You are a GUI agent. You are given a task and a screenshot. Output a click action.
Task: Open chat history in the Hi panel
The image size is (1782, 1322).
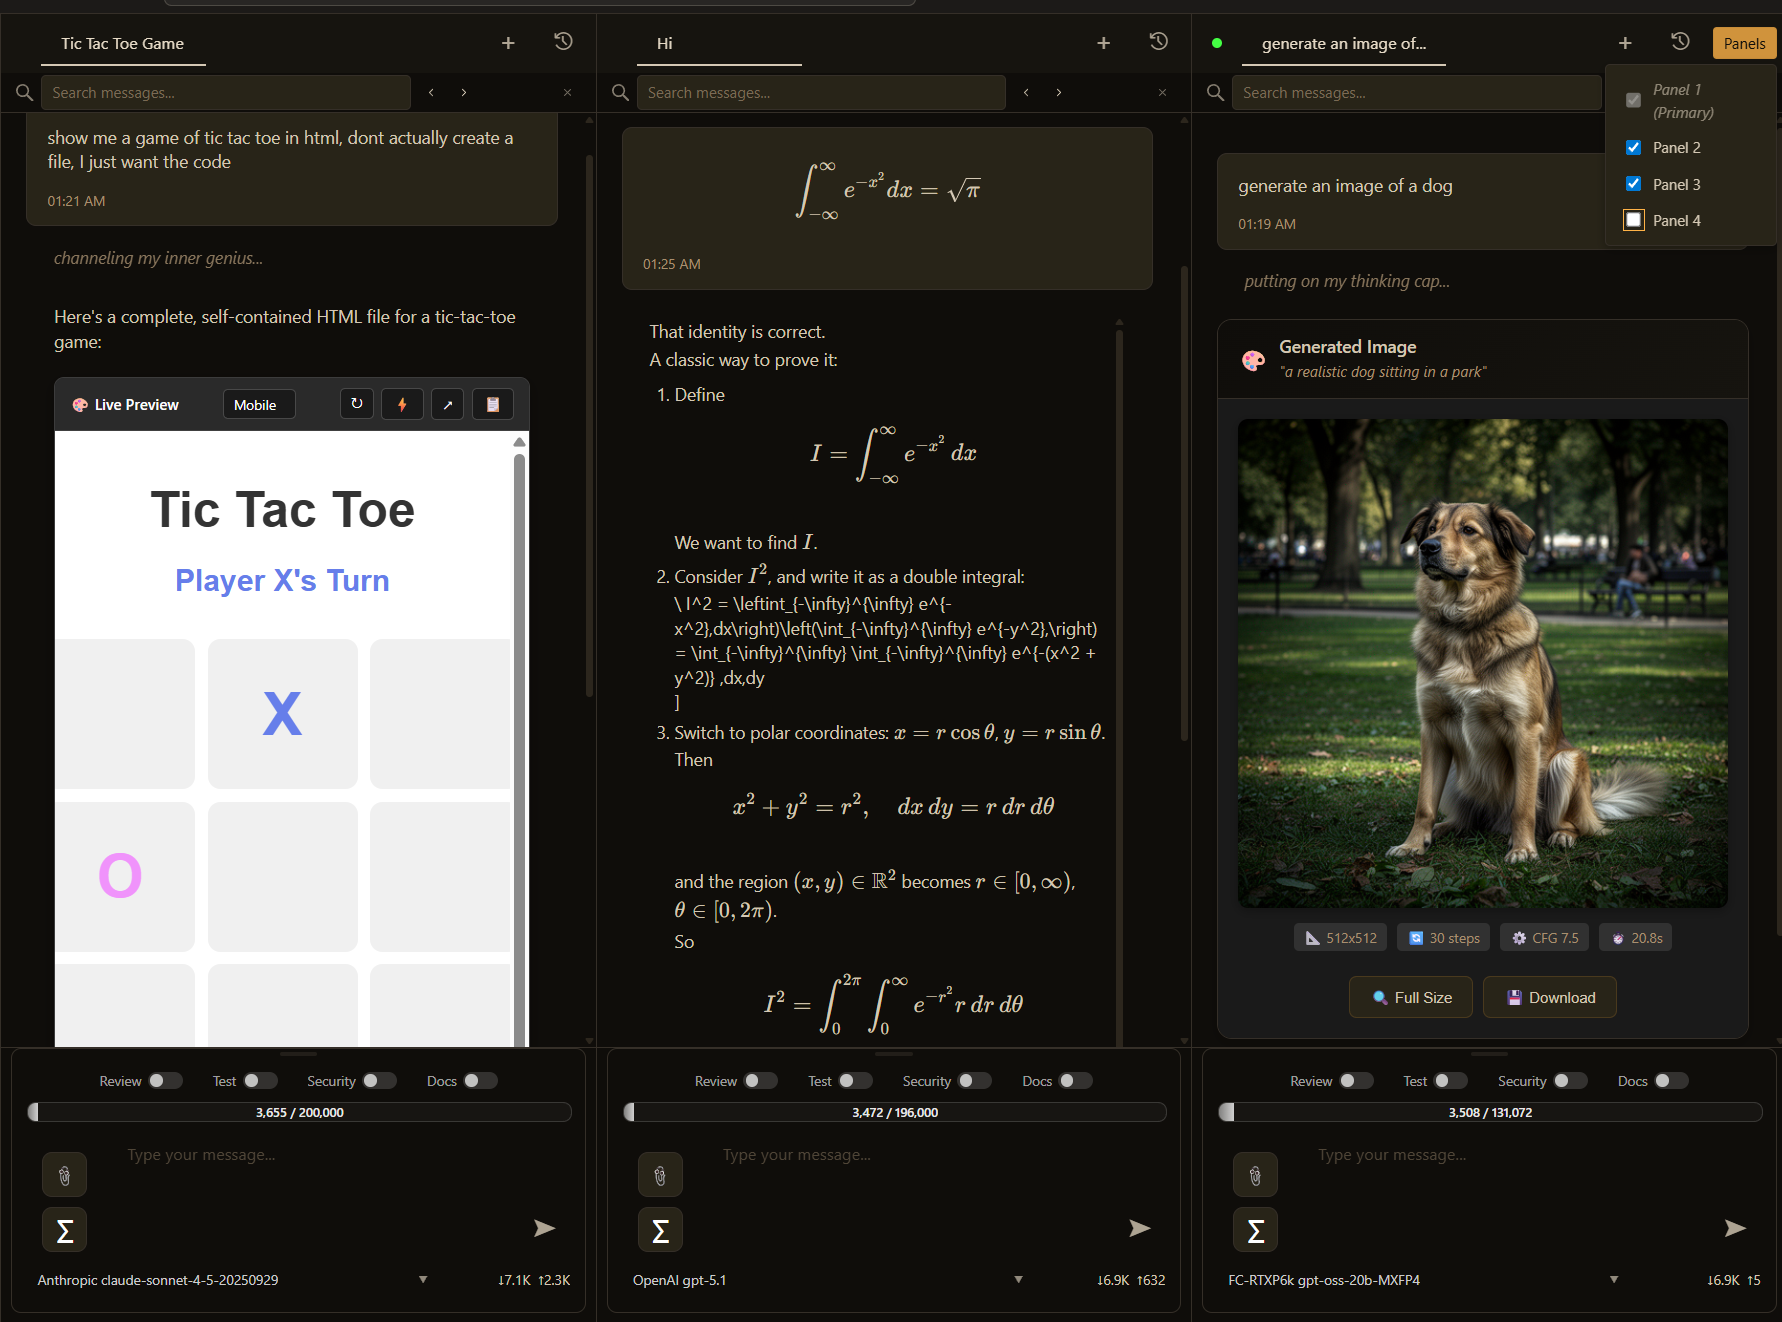(1158, 42)
